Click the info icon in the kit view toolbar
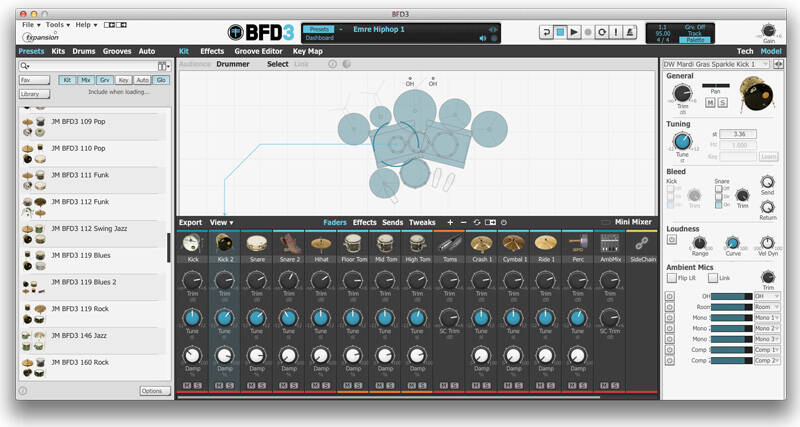Screen dimensions: 800x427 (x=332, y=64)
